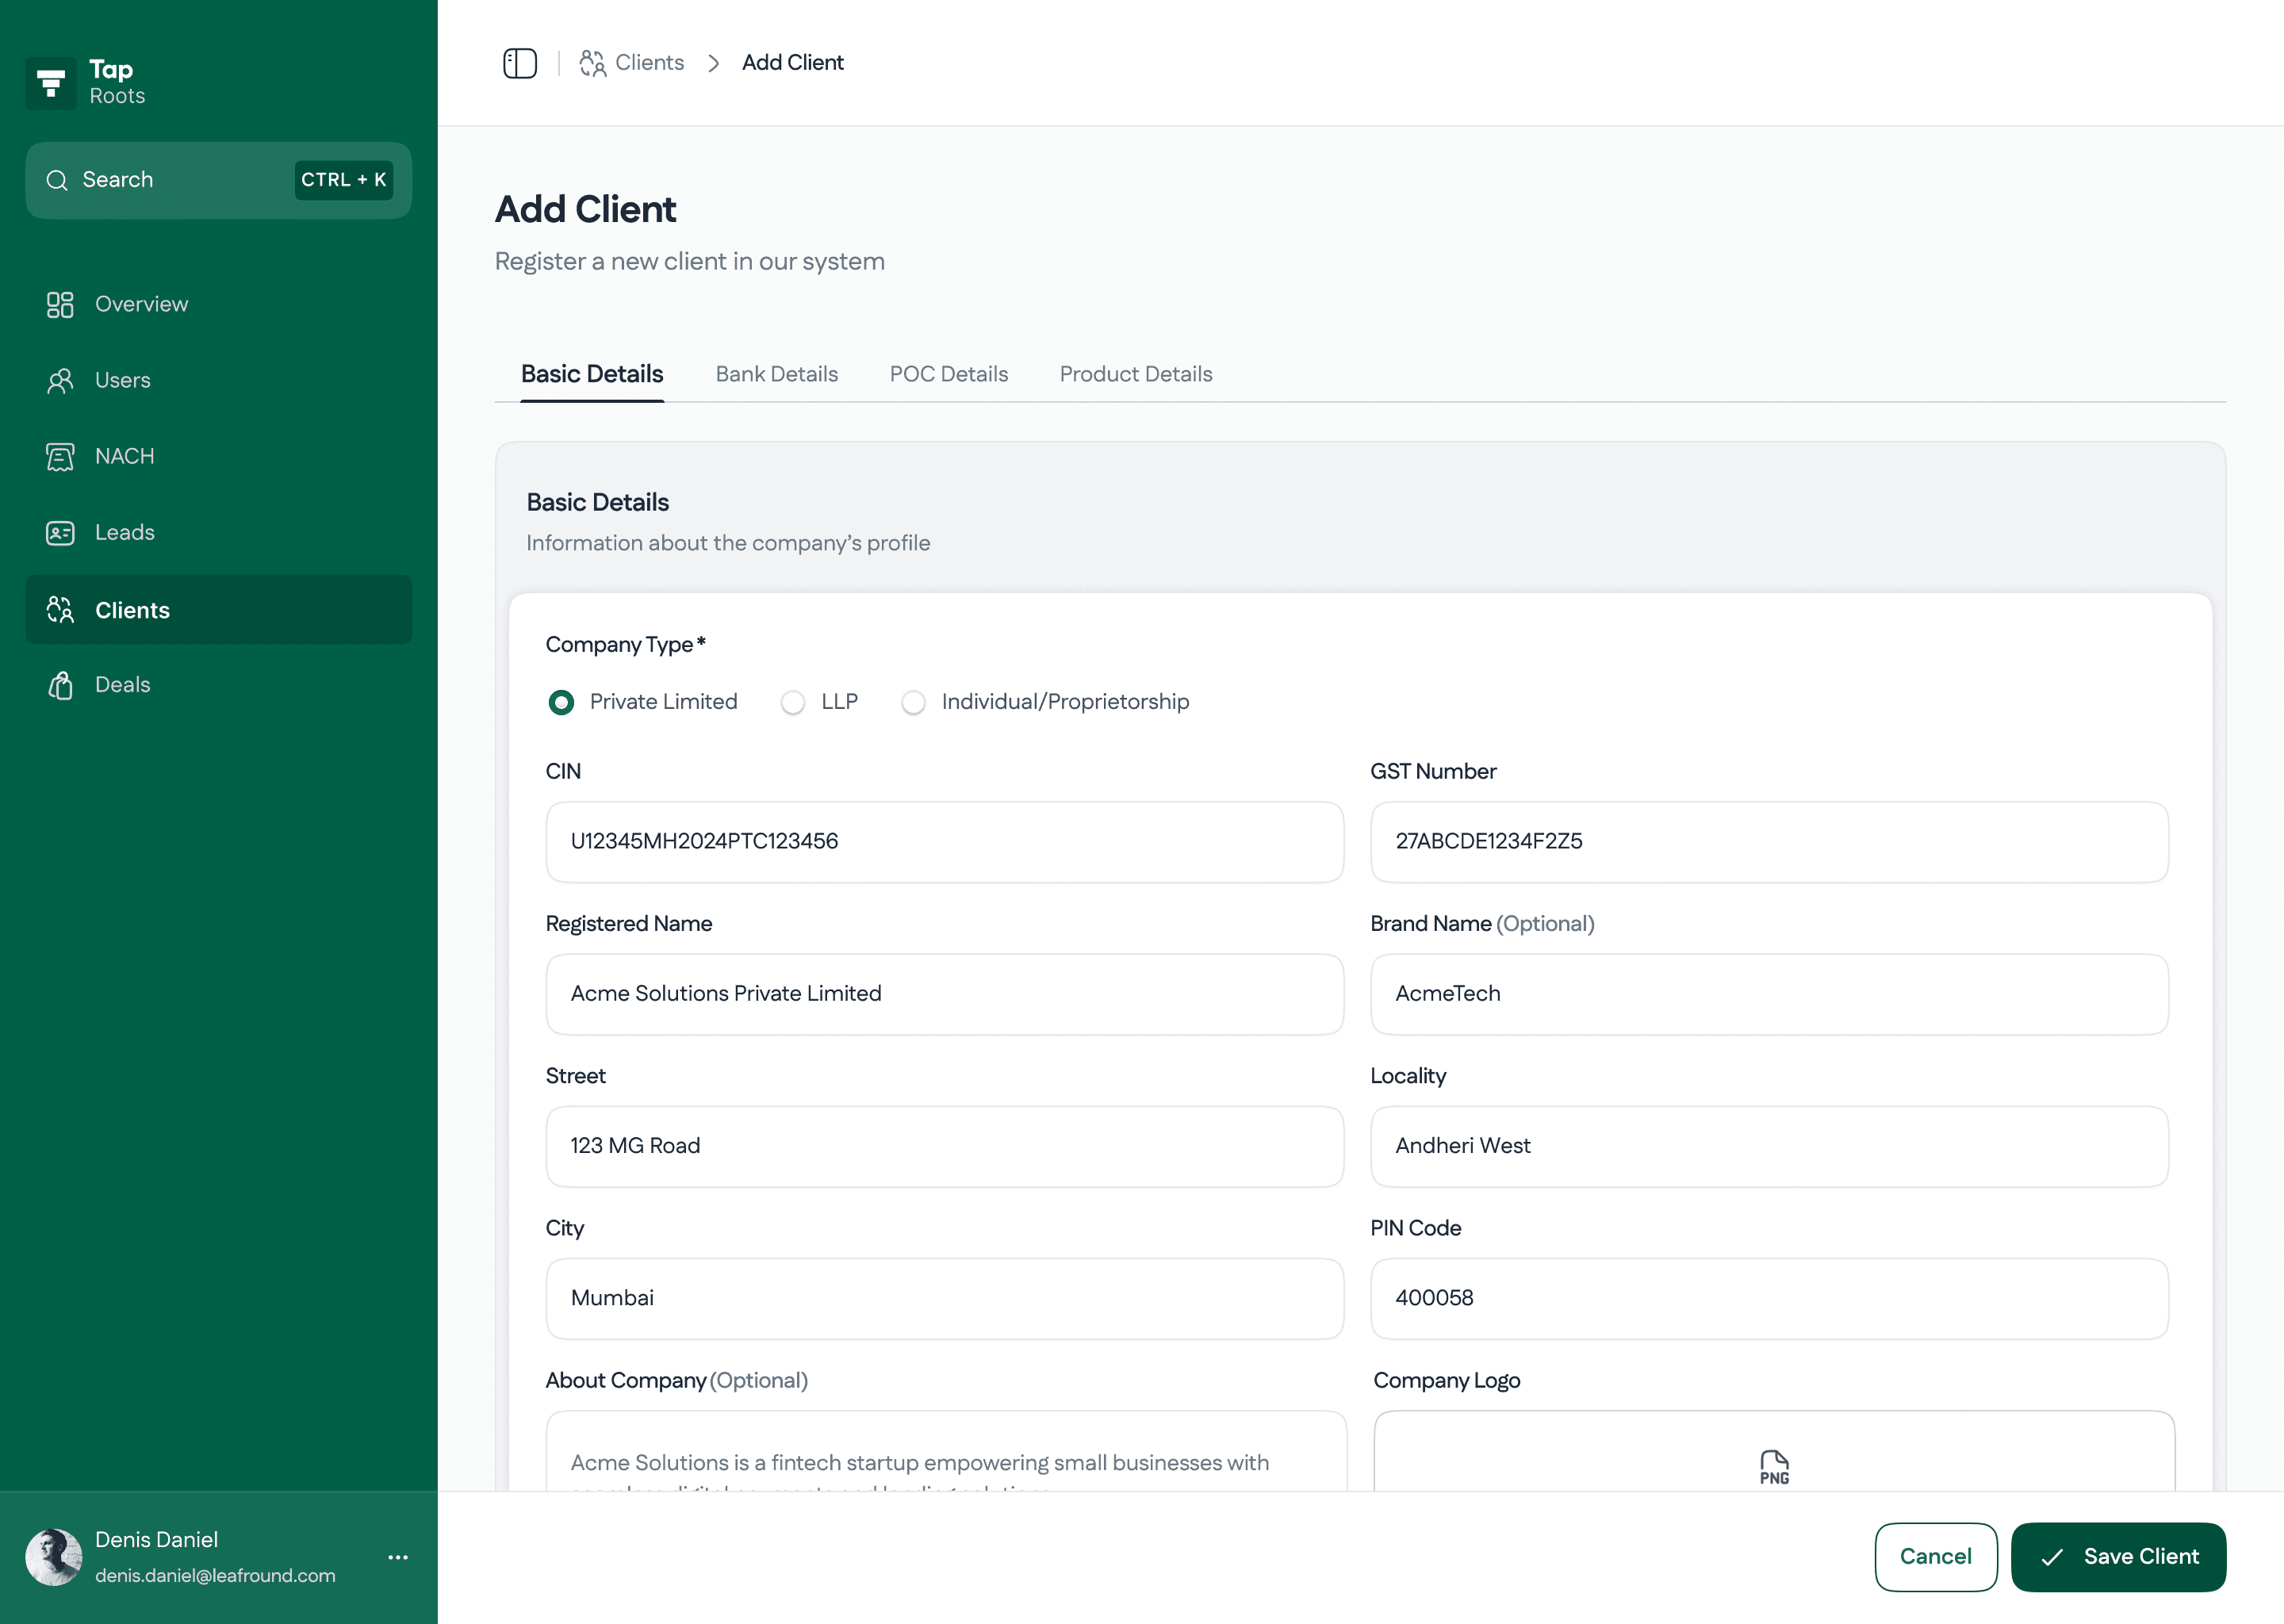
Task: Click breadcrumb chevron after Clients
Action: click(713, 63)
